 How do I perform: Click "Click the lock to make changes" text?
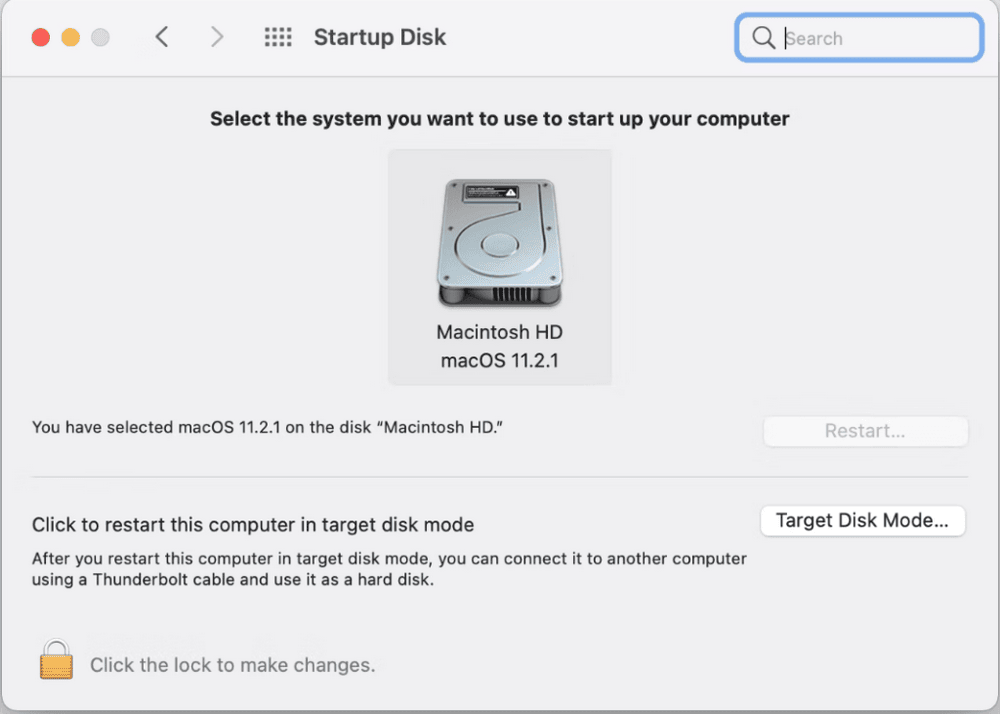coord(232,665)
